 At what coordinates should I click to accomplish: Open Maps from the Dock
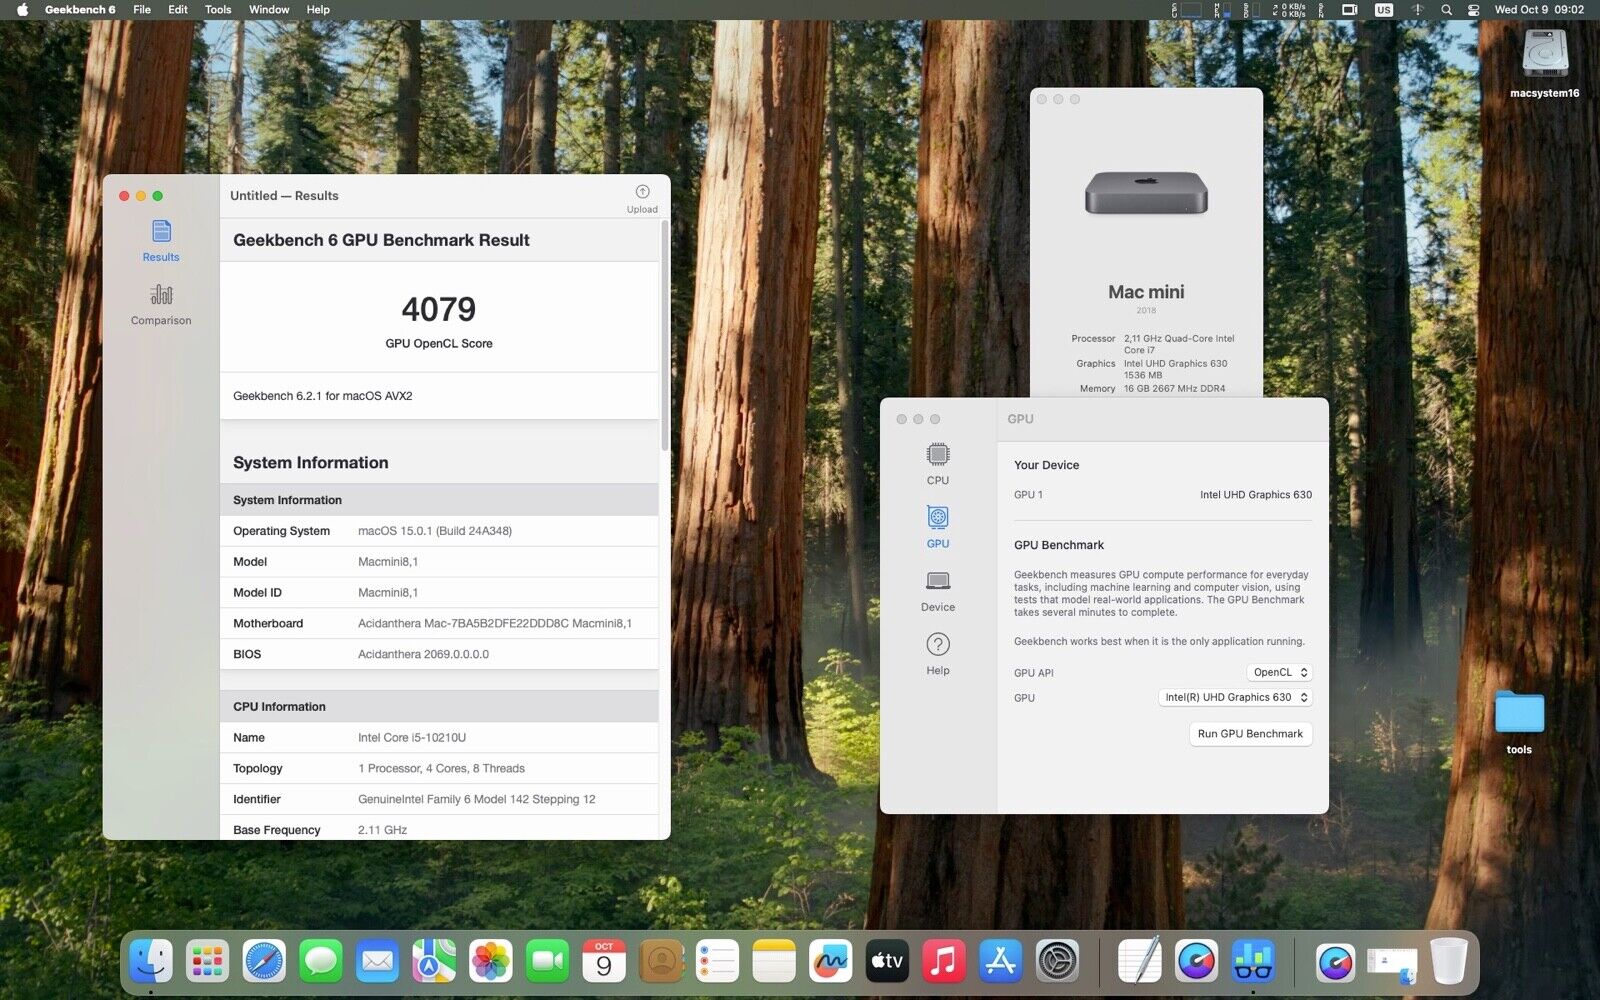pos(434,962)
